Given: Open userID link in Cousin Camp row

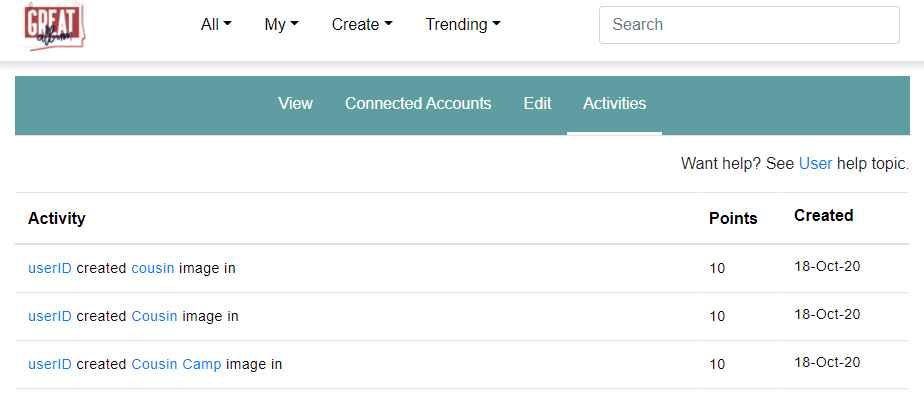Looking at the screenshot, I should (50, 364).
